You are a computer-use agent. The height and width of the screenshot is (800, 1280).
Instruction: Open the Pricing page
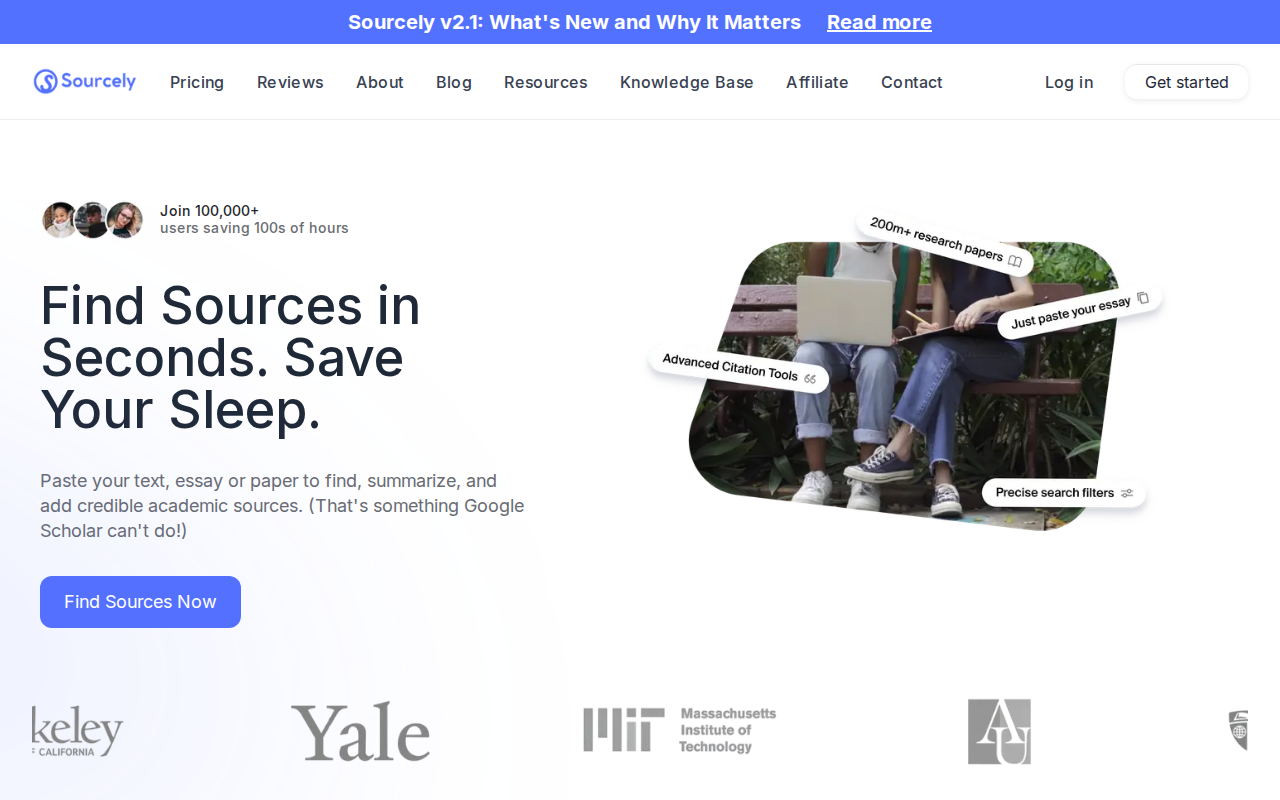197,82
